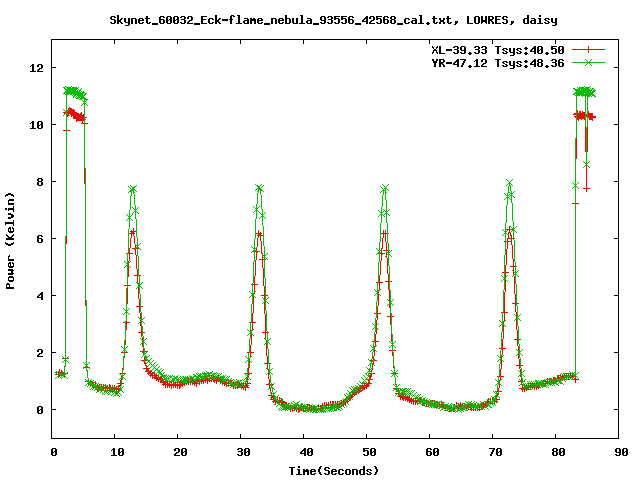
Task: Click the x-axis tick label 80
Action: click(558, 452)
